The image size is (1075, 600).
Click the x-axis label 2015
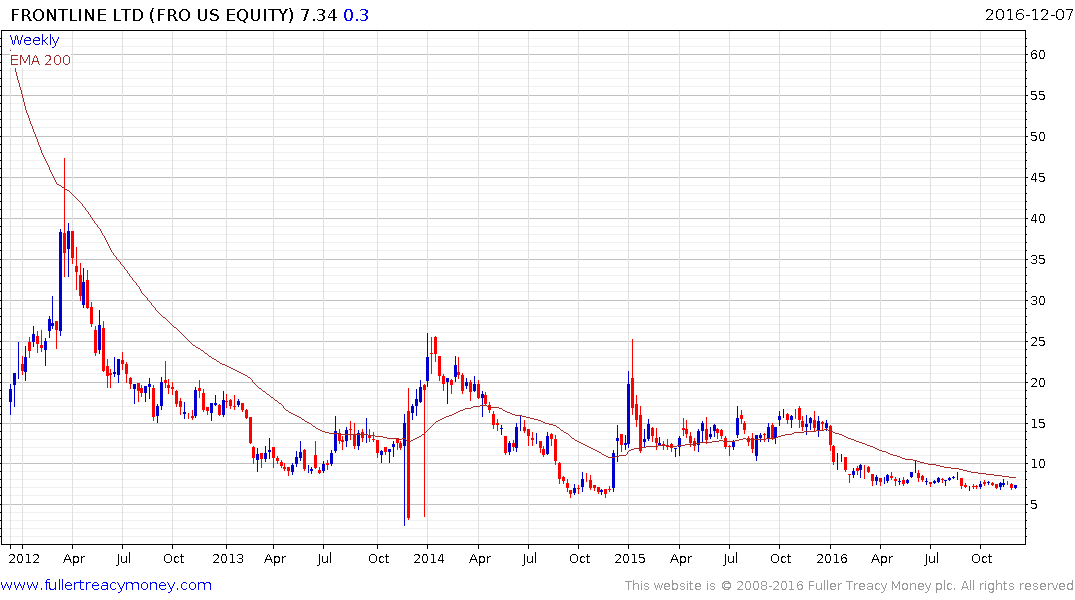(629, 558)
